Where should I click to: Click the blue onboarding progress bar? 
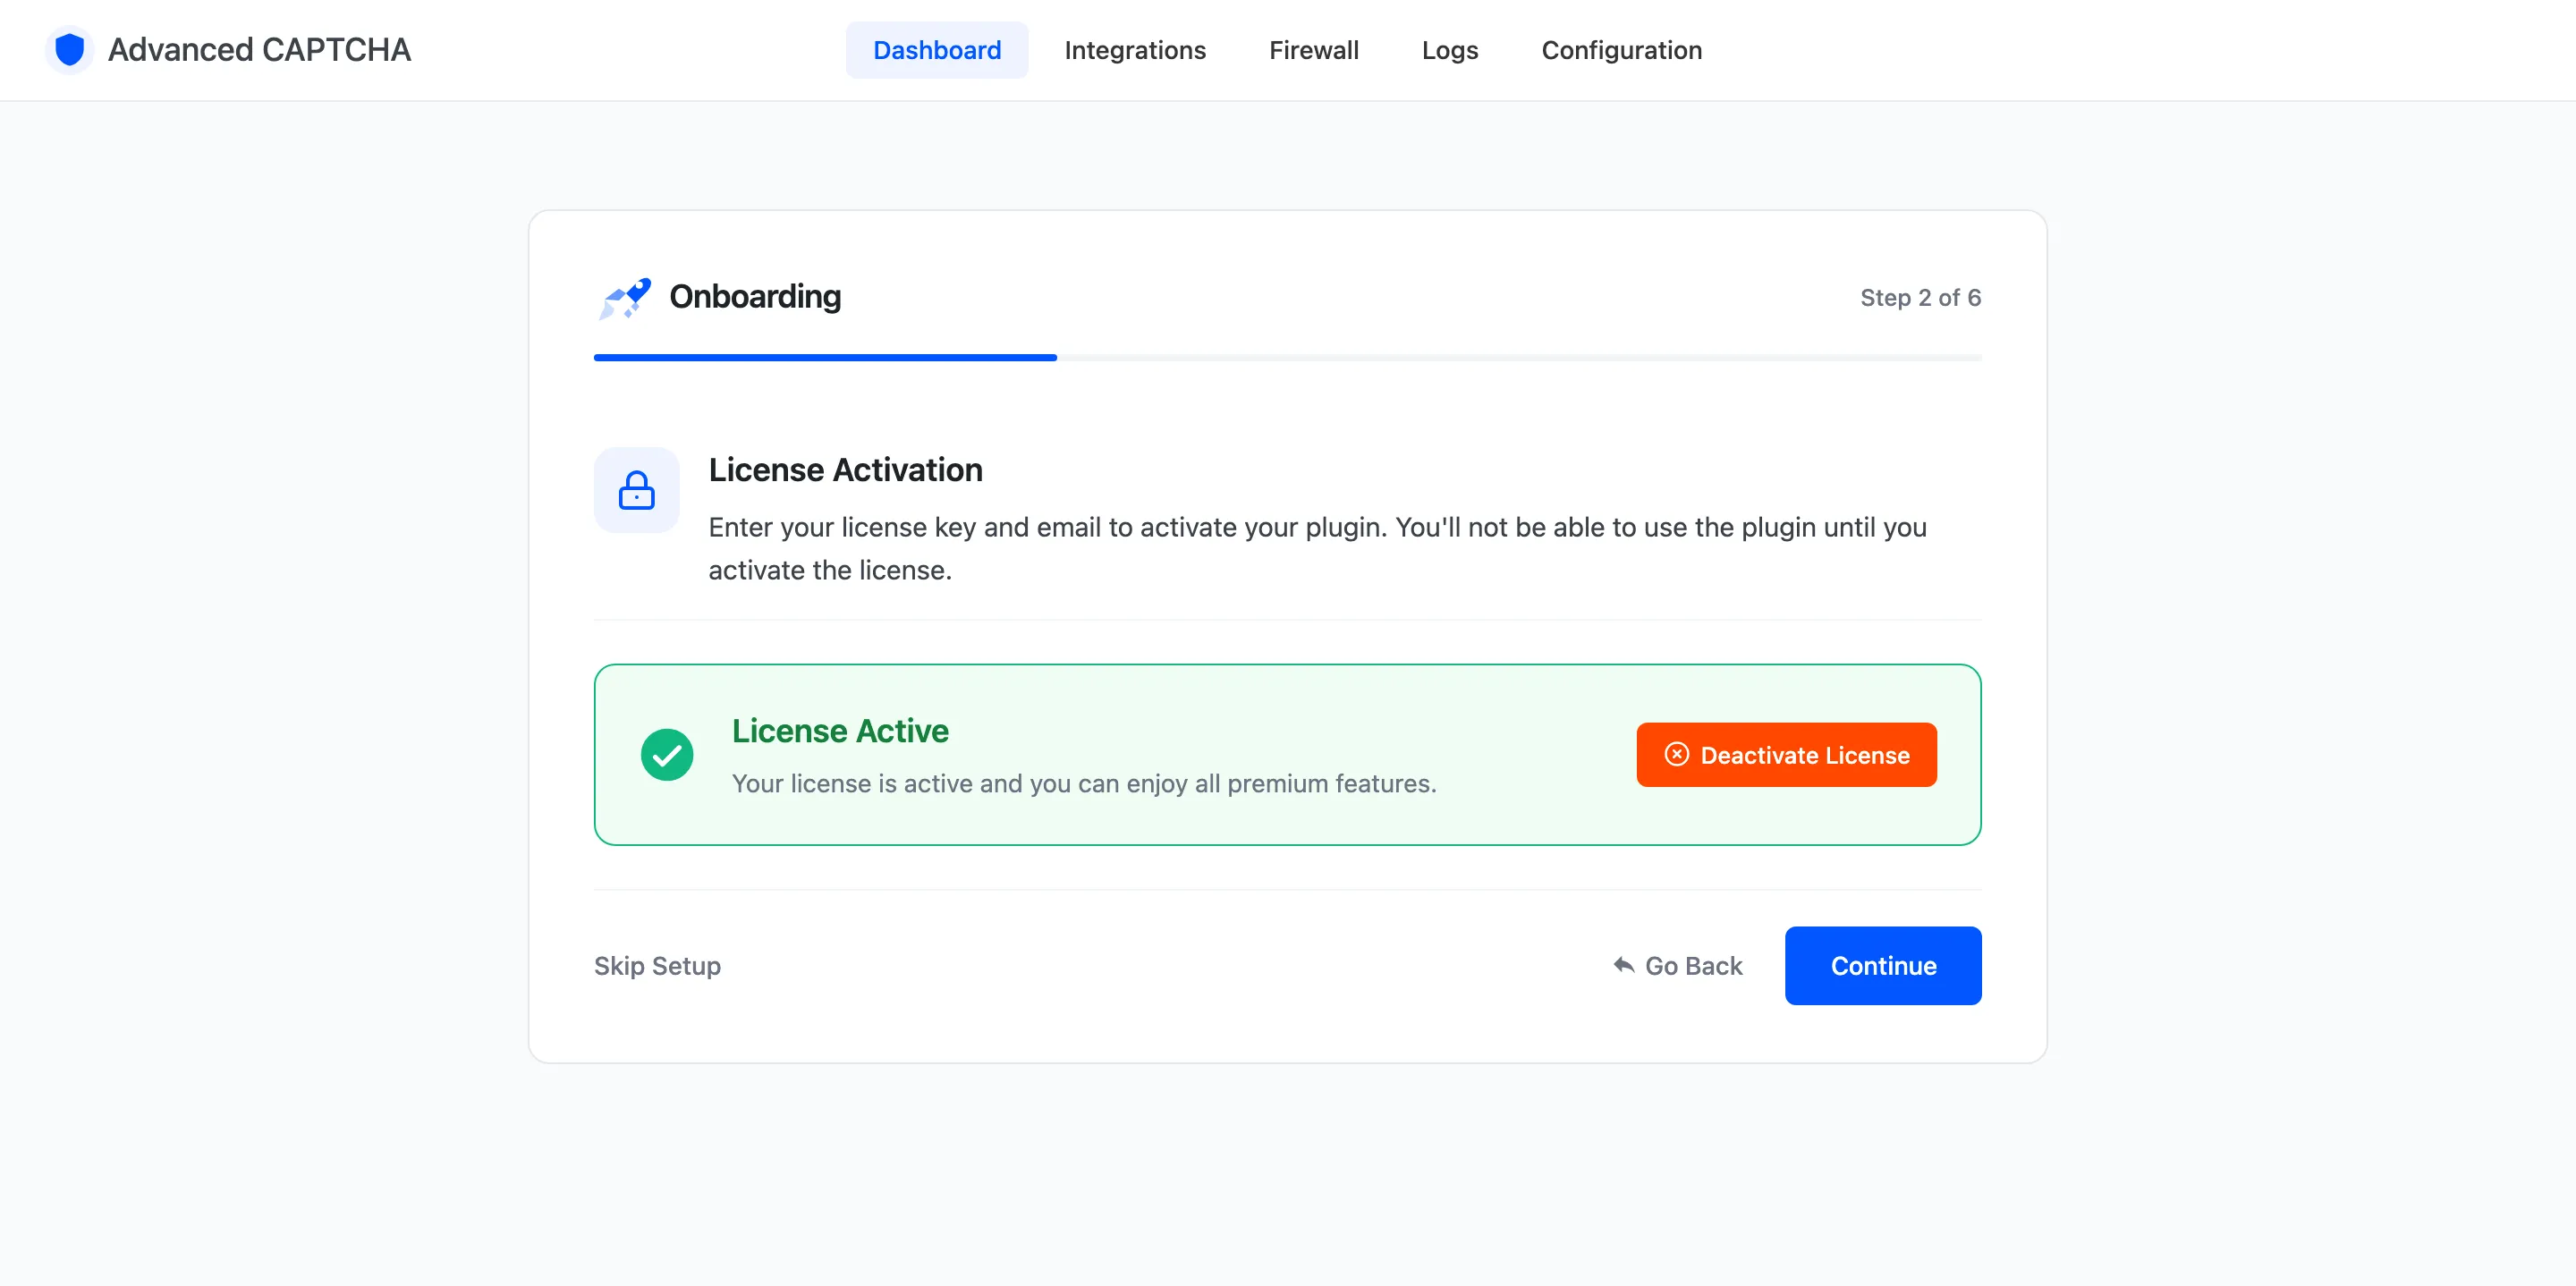pyautogui.click(x=825, y=357)
